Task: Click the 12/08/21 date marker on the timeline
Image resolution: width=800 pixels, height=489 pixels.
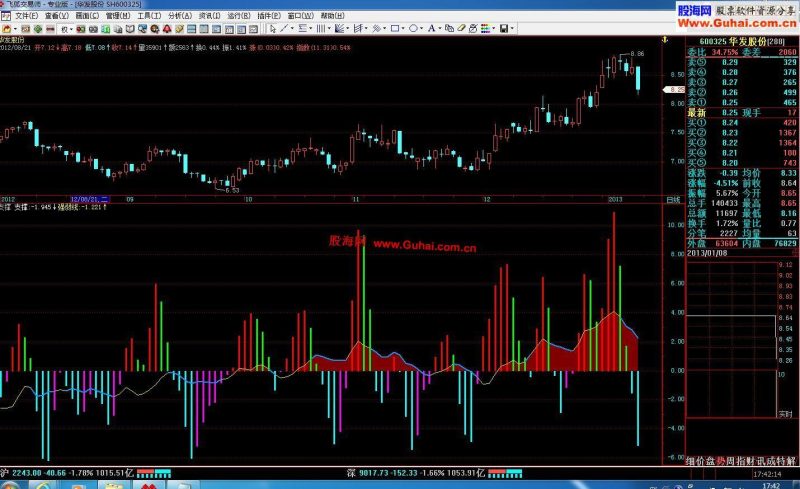Action: pyautogui.click(x=89, y=199)
